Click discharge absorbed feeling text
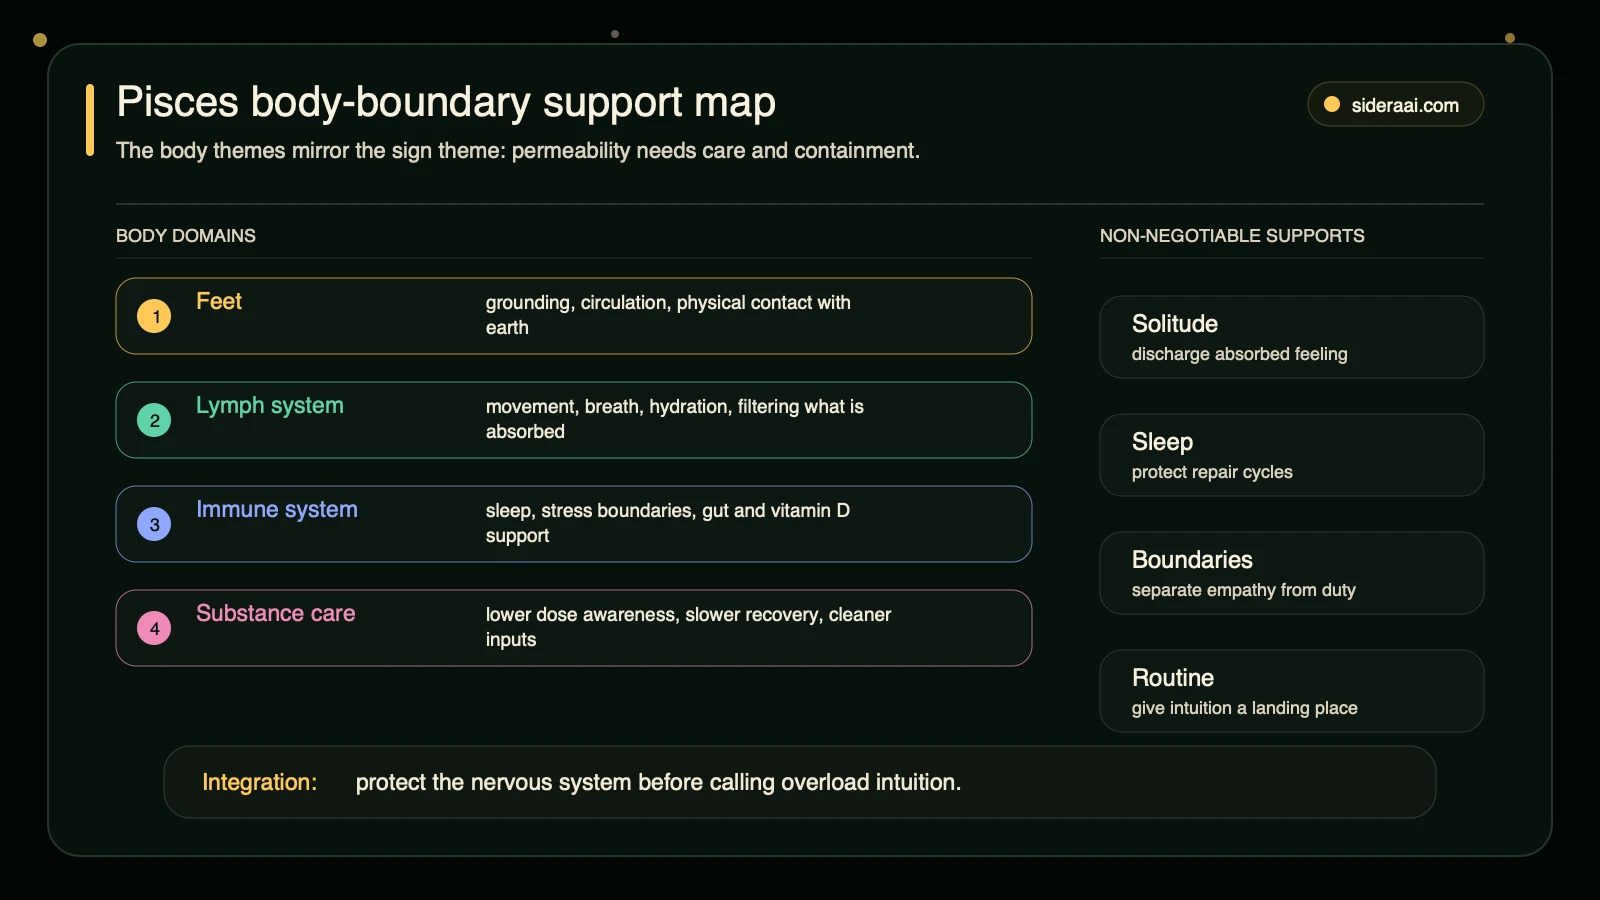The width and height of the screenshot is (1600, 900). tap(1240, 354)
